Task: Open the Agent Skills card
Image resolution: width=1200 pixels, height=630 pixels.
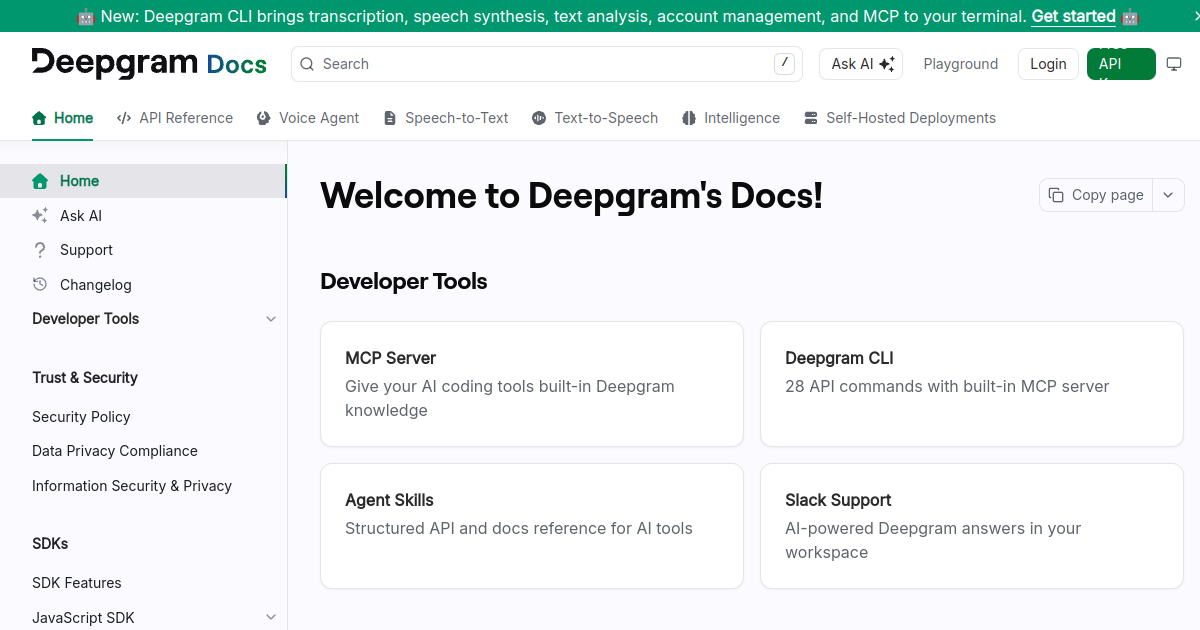Action: [532, 526]
